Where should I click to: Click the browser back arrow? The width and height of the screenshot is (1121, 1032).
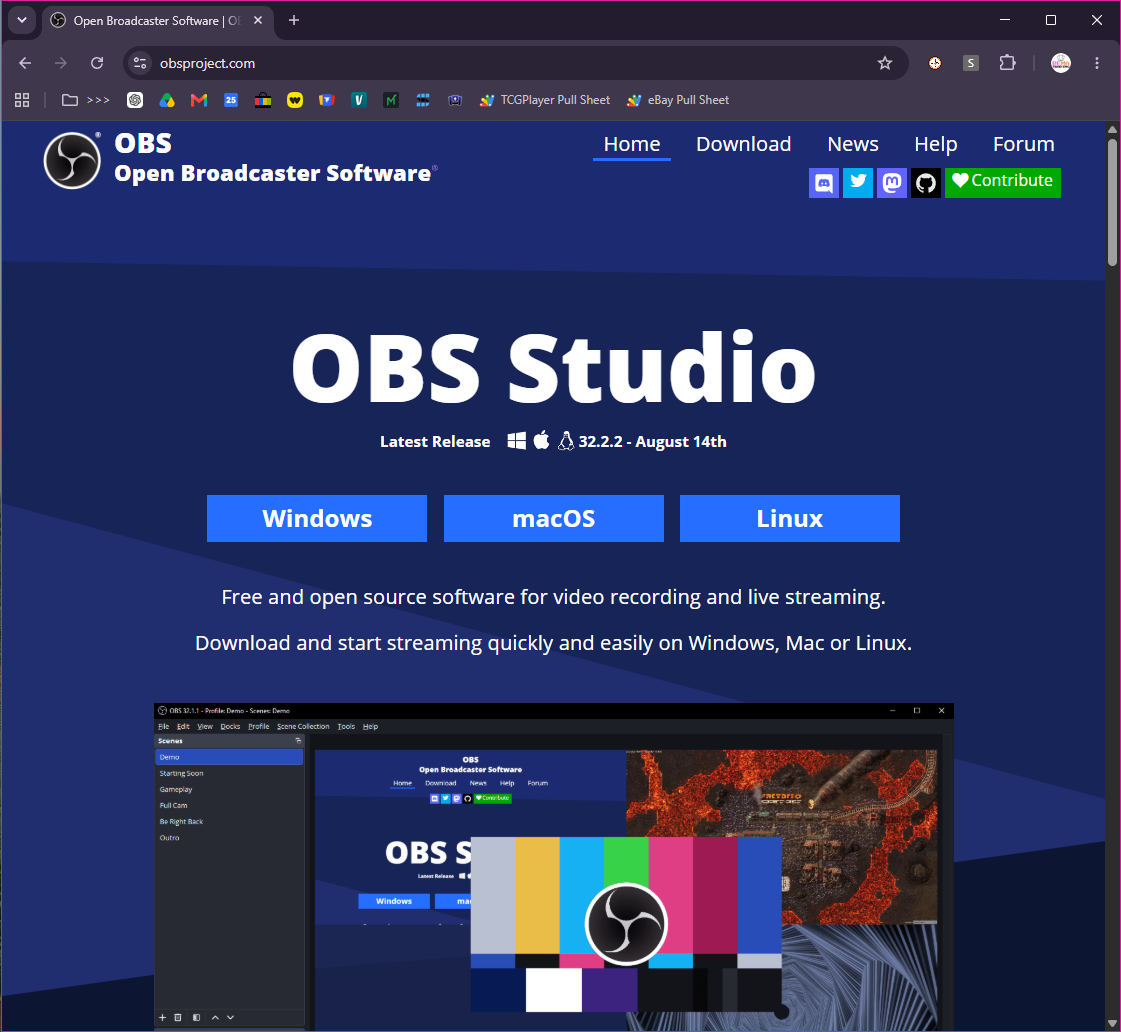[x=25, y=63]
